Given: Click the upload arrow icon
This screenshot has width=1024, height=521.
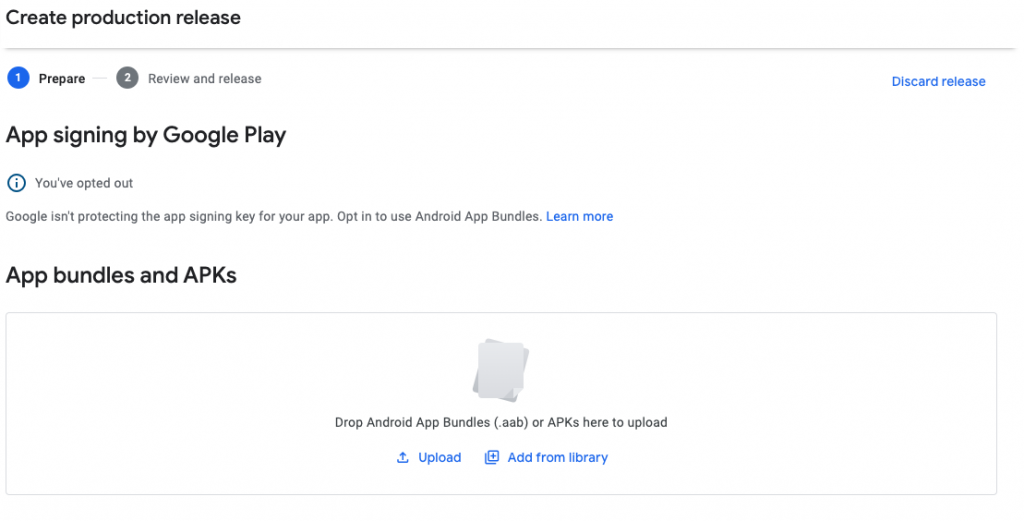Looking at the screenshot, I should 403,458.
